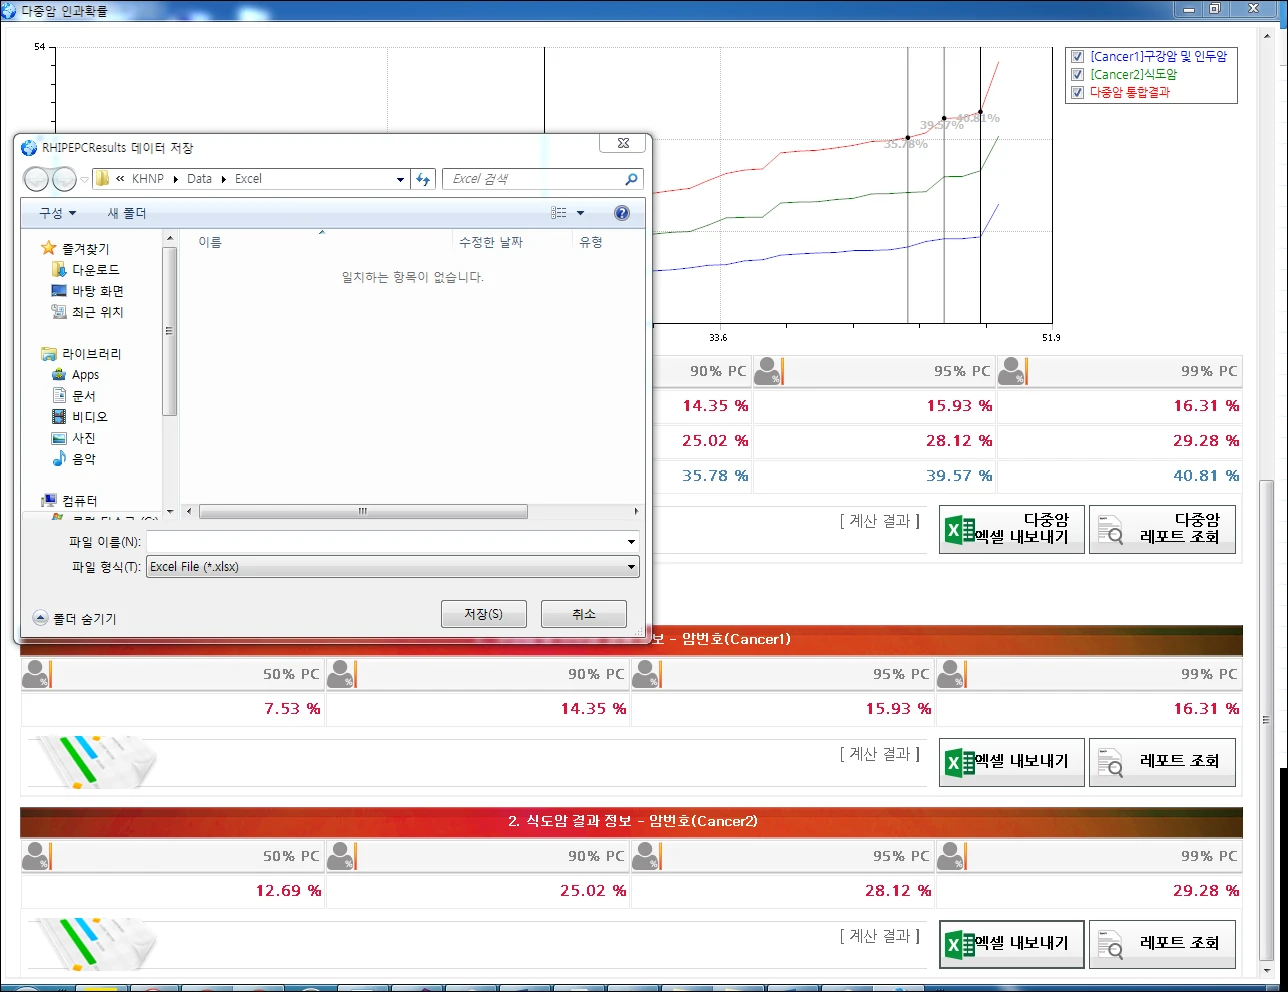This screenshot has width=1288, height=992.
Task: Open the view options dropdown arrow
Action: [580, 213]
